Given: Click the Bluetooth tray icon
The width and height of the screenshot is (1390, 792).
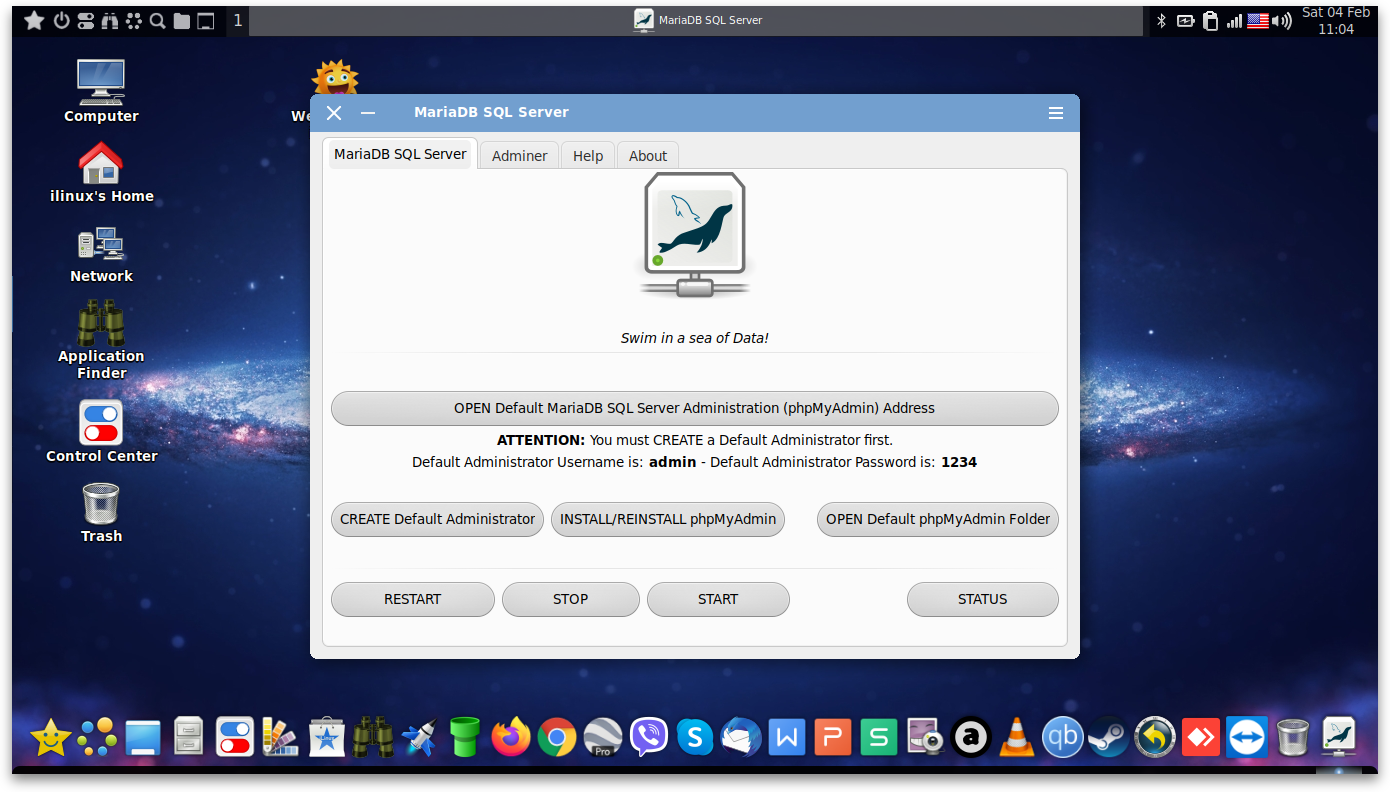Looking at the screenshot, I should pos(1162,20).
